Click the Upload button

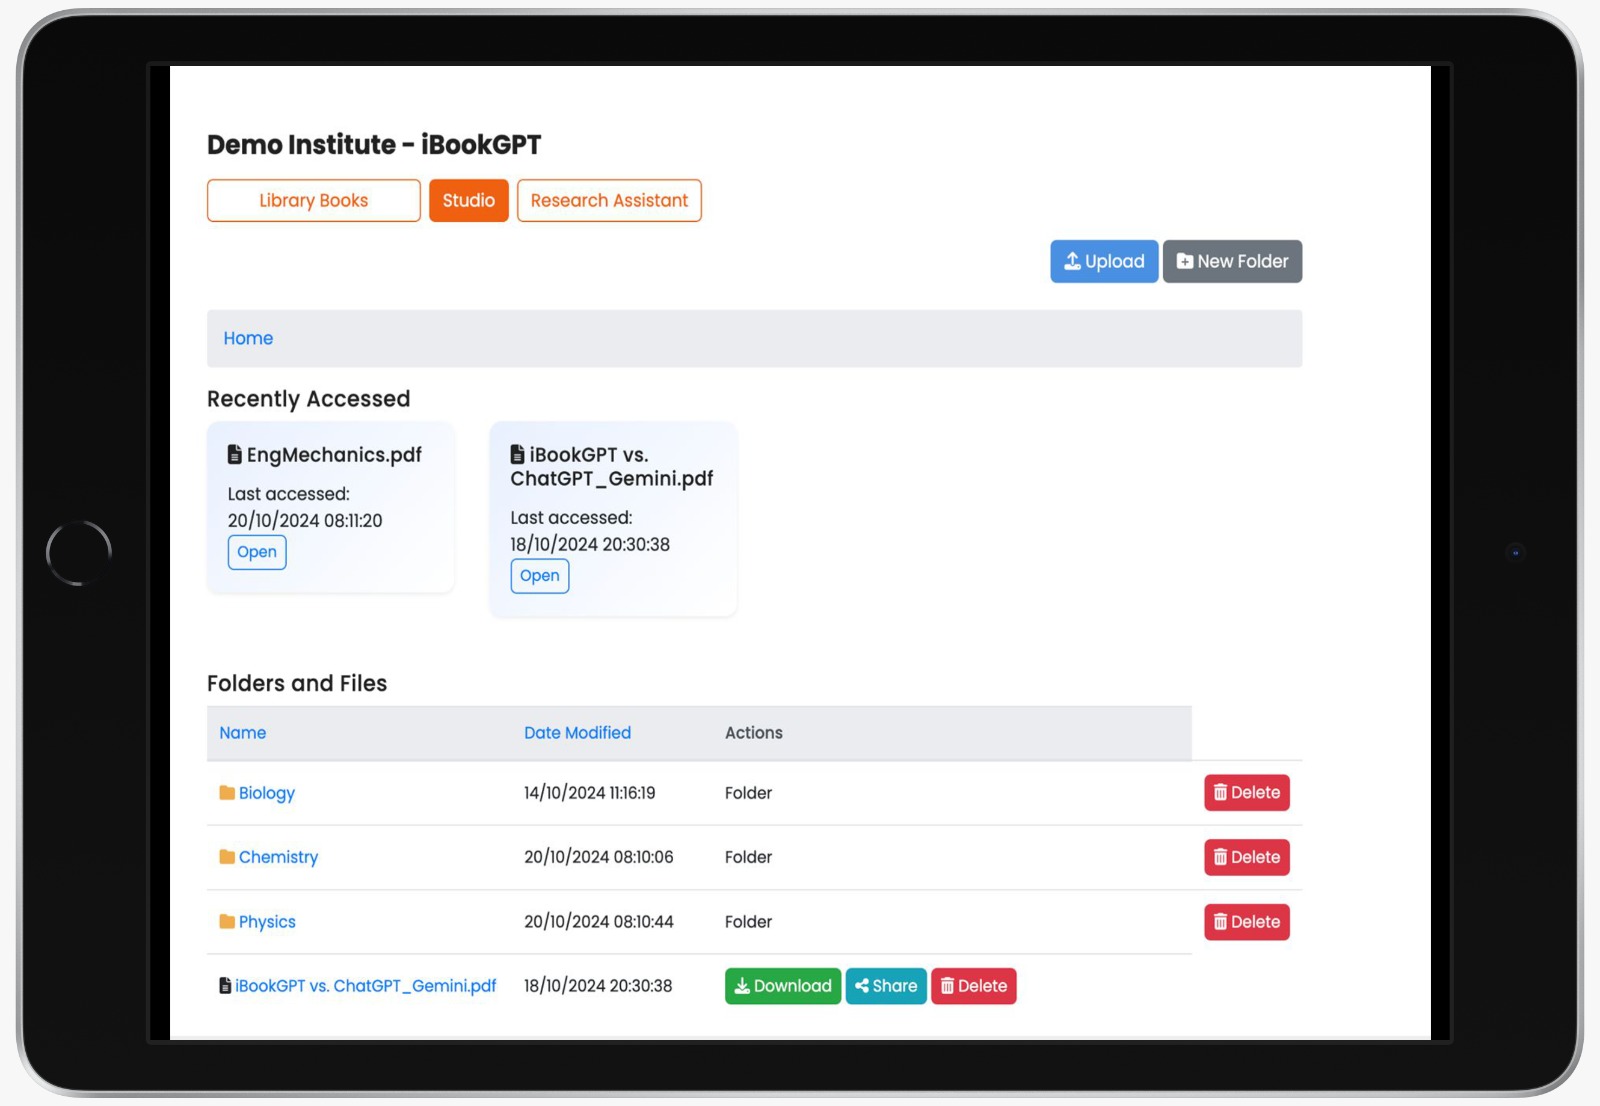pyautogui.click(x=1103, y=261)
